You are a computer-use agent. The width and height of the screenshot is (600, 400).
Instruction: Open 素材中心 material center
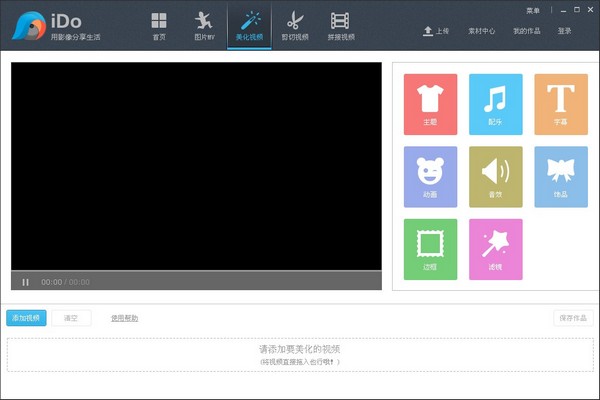click(x=483, y=31)
